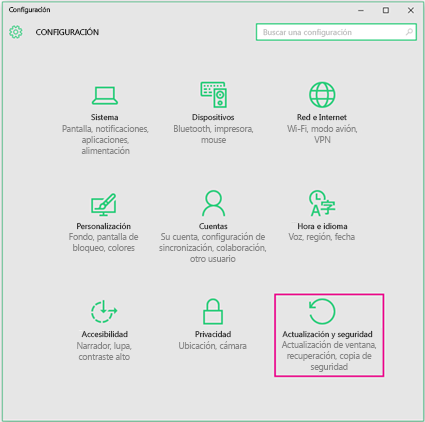Select the Sistema category title
The image size is (425, 422).
pos(105,117)
